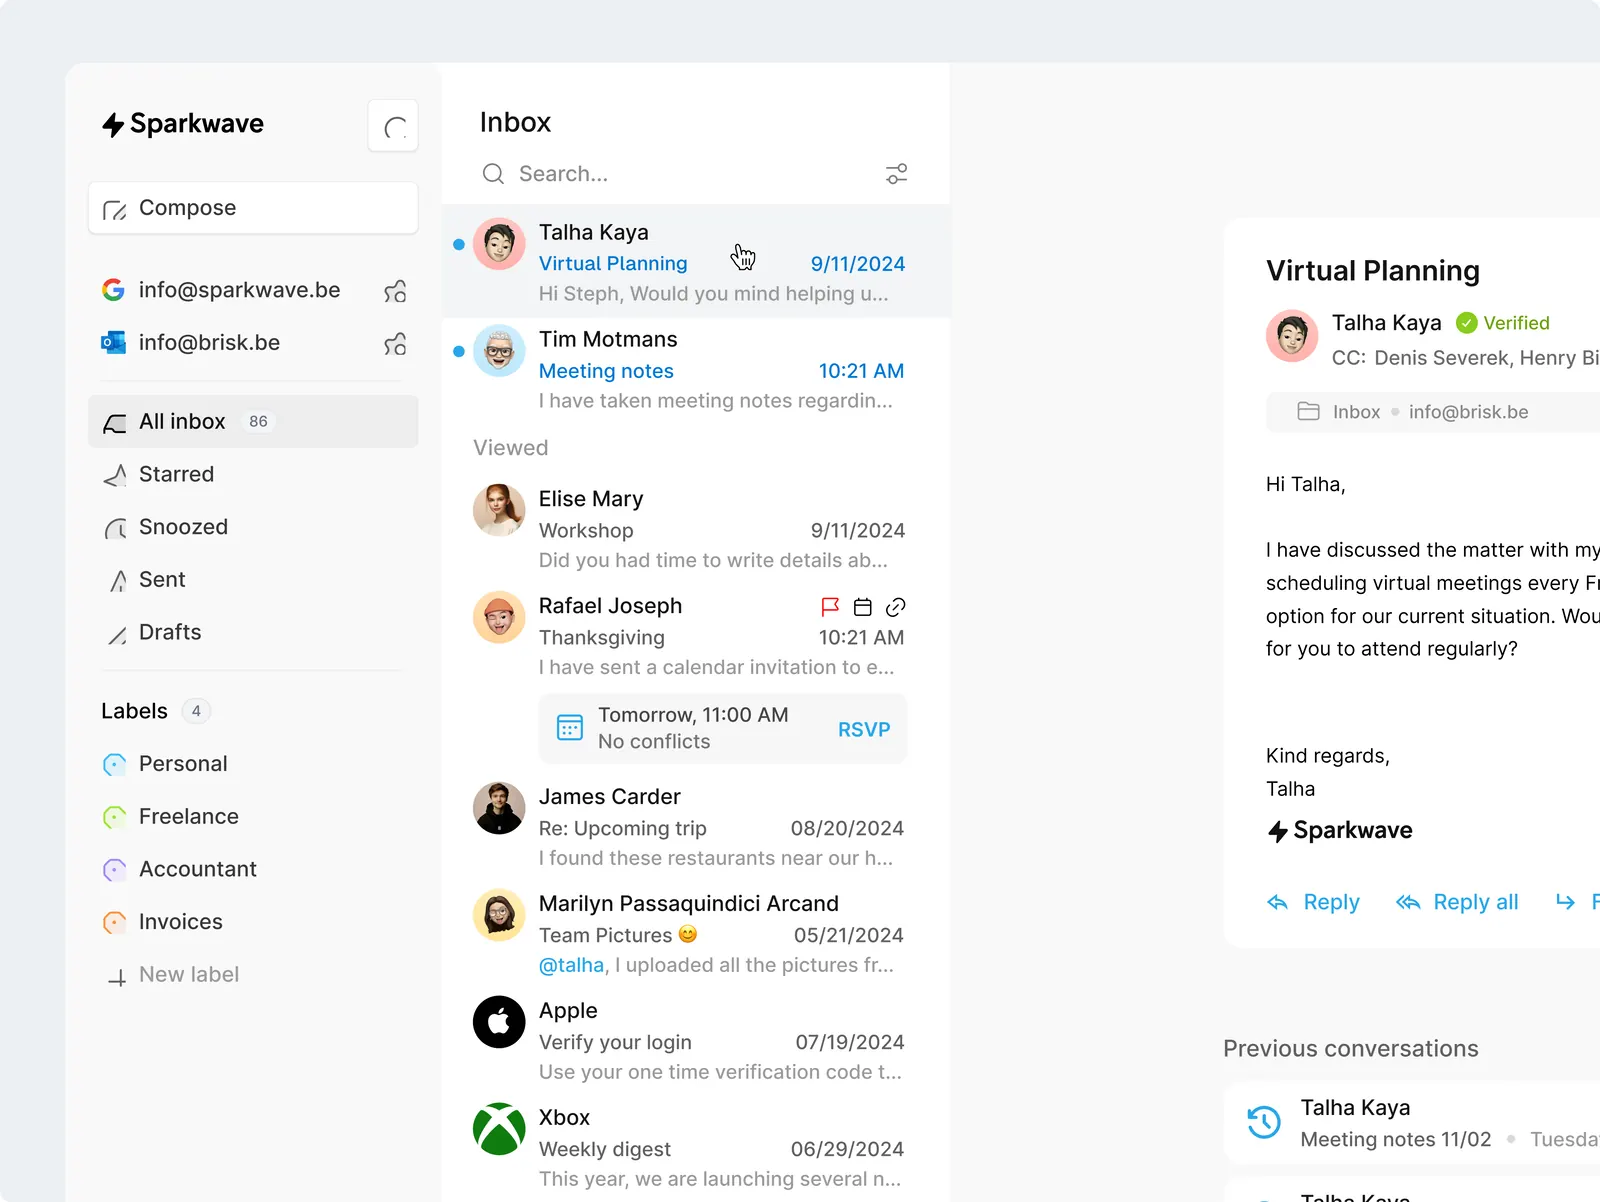Image resolution: width=1600 pixels, height=1202 pixels.
Task: Open previous conversation Meeting notes 11/02
Action: tap(1411, 1123)
